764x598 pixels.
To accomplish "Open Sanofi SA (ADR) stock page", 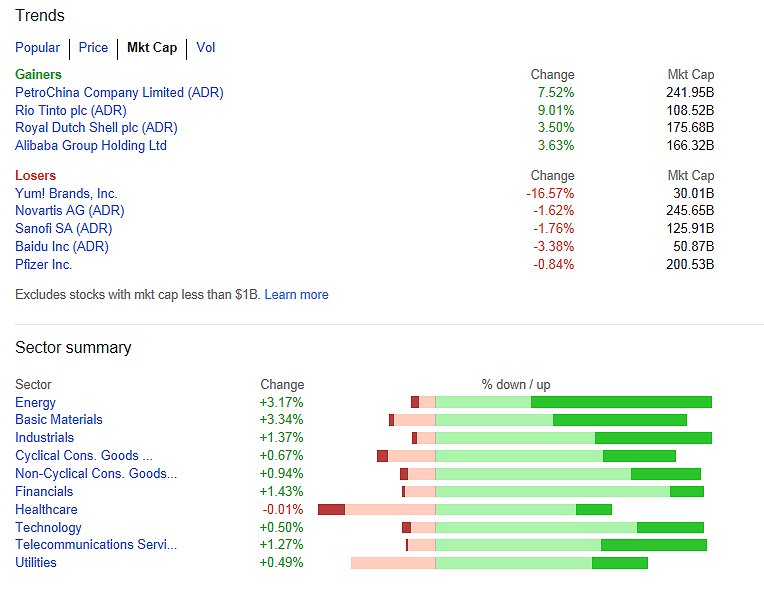I will click(x=64, y=229).
